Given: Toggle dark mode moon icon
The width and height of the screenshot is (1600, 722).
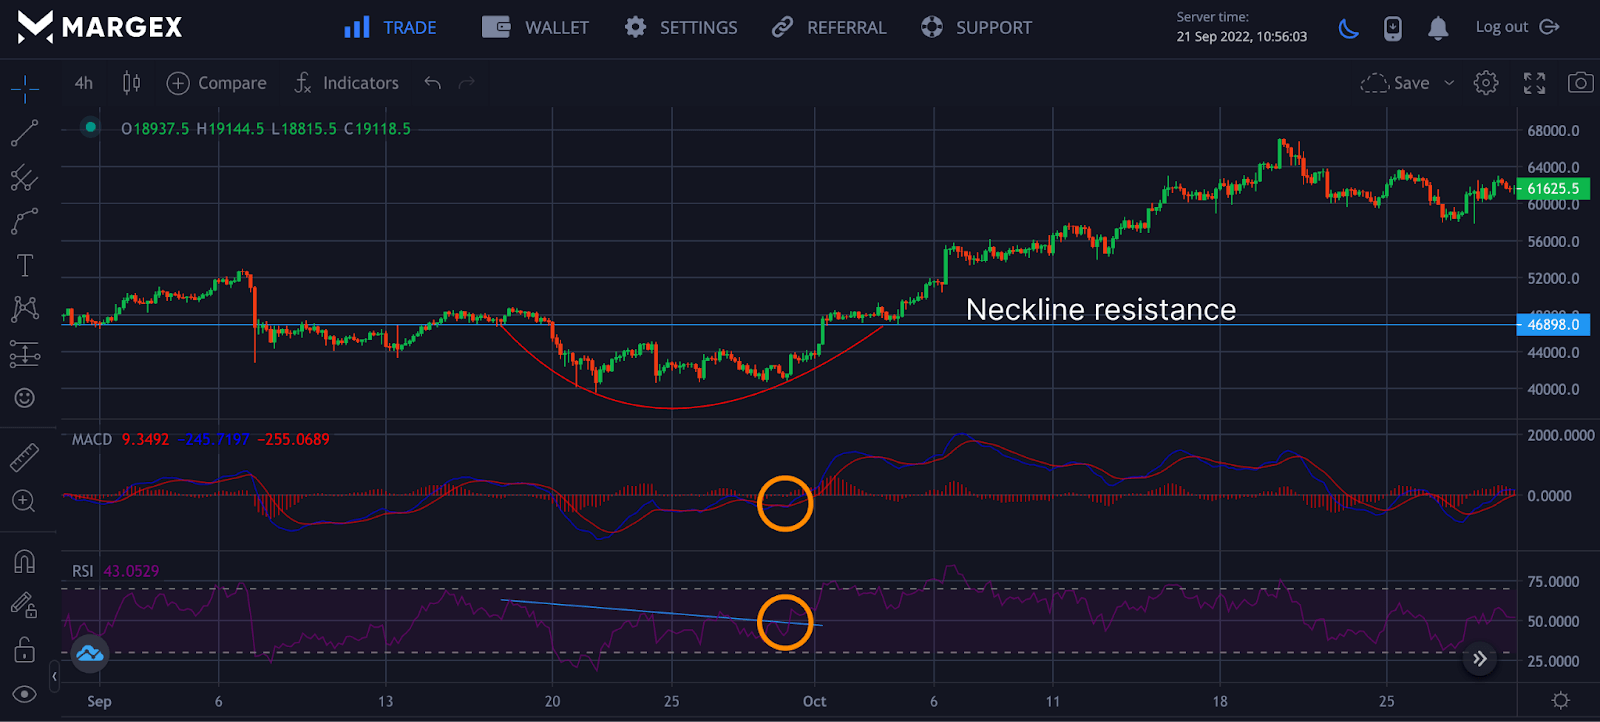Looking at the screenshot, I should click(x=1349, y=28).
